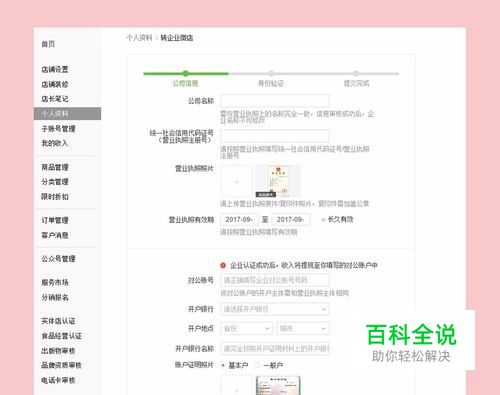Open 服务市场 in the sidebar
The height and width of the screenshot is (395, 500).
pyautogui.click(x=55, y=282)
